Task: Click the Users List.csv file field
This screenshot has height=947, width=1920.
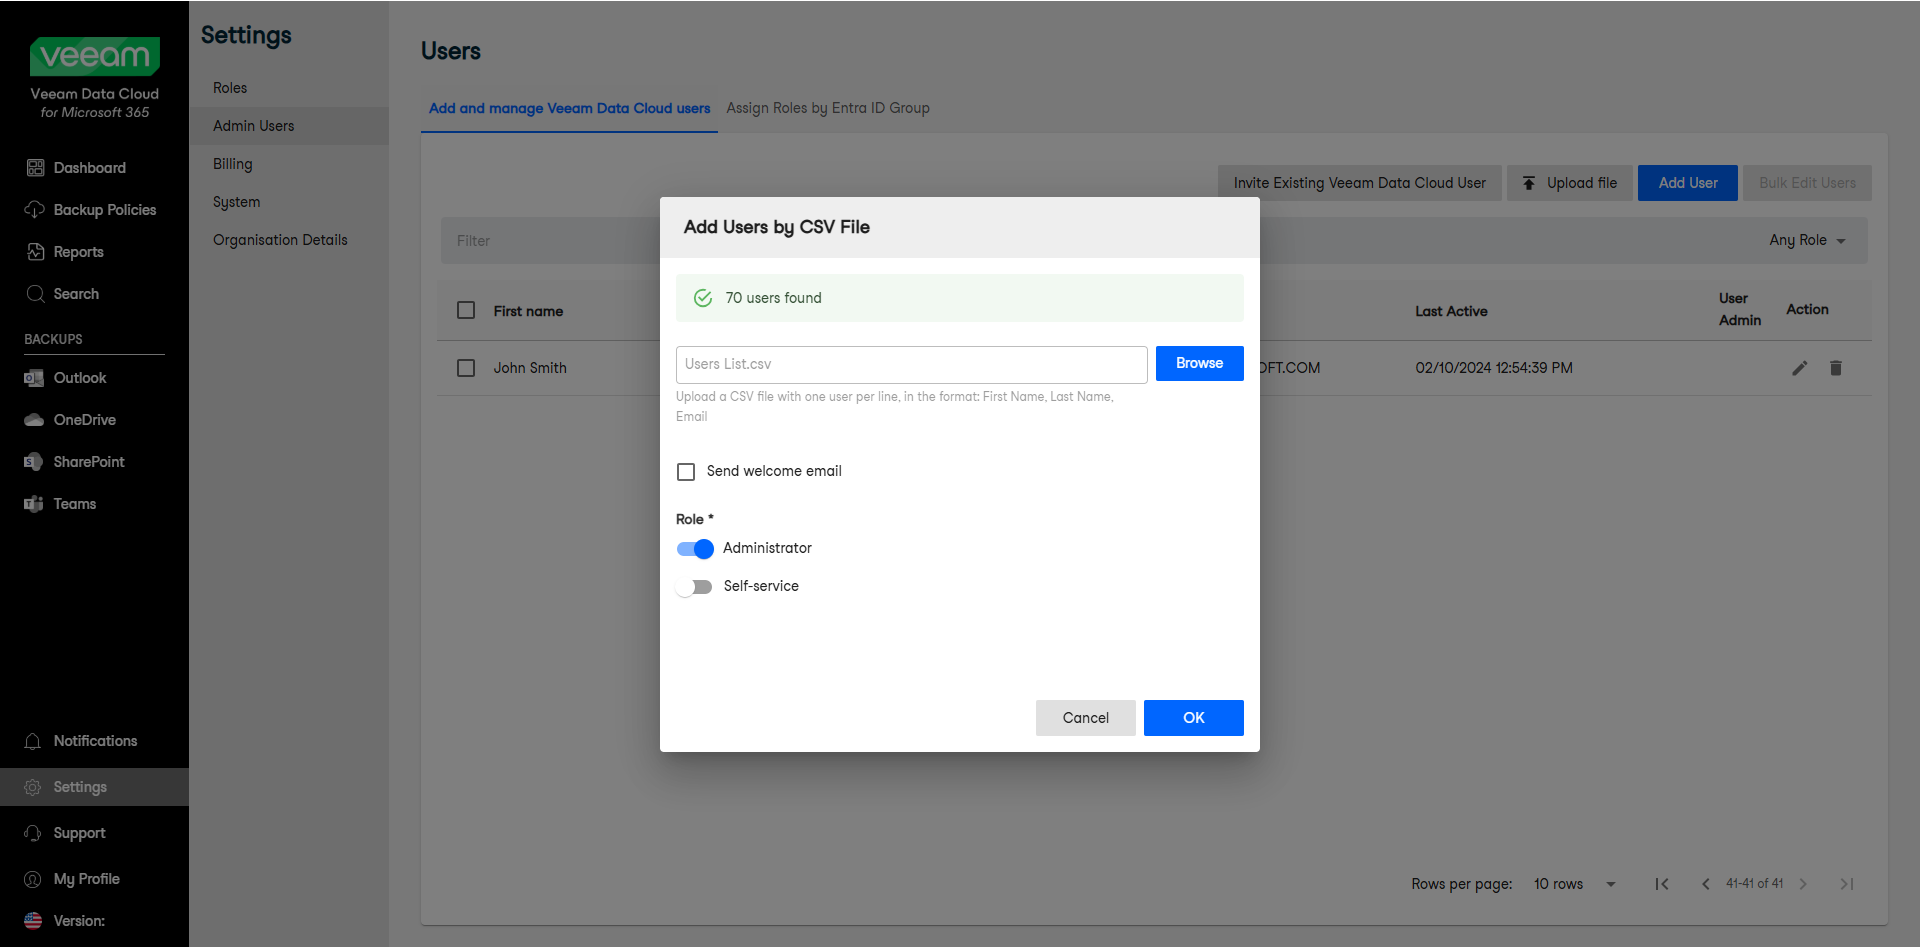Action: coord(912,365)
